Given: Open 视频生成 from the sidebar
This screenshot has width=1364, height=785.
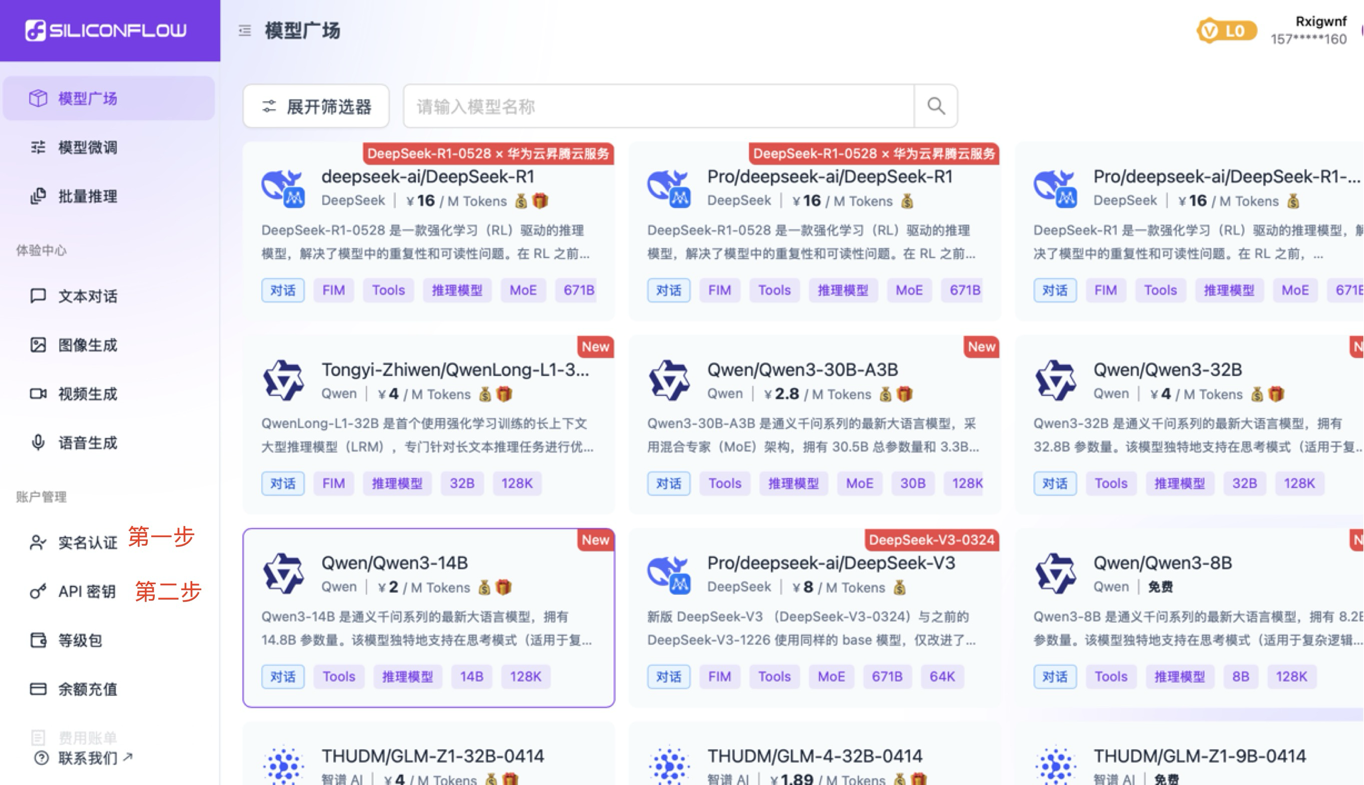Looking at the screenshot, I should 90,393.
